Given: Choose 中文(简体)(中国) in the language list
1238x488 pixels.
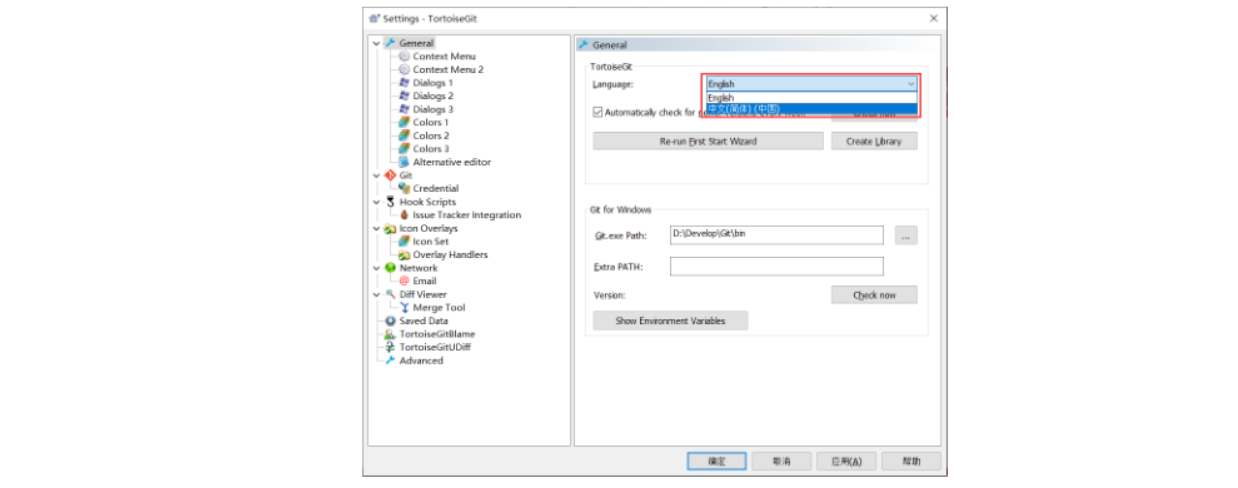Looking at the screenshot, I should click(811, 109).
